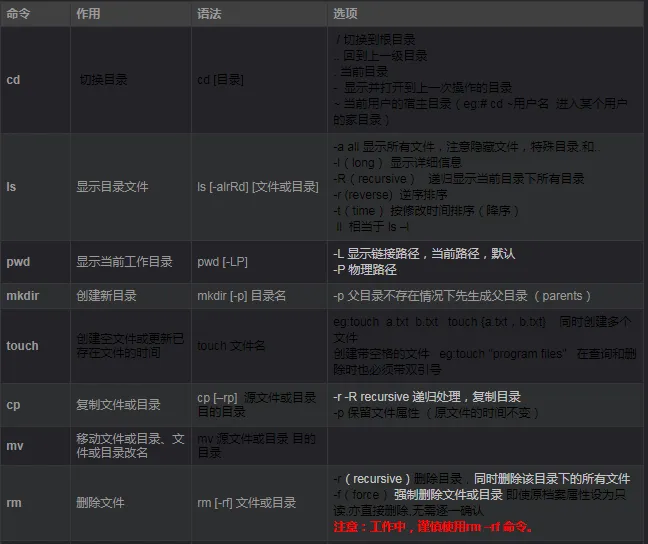Click the ls [-alrRd] syntax cell

pyautogui.click(x=259, y=187)
